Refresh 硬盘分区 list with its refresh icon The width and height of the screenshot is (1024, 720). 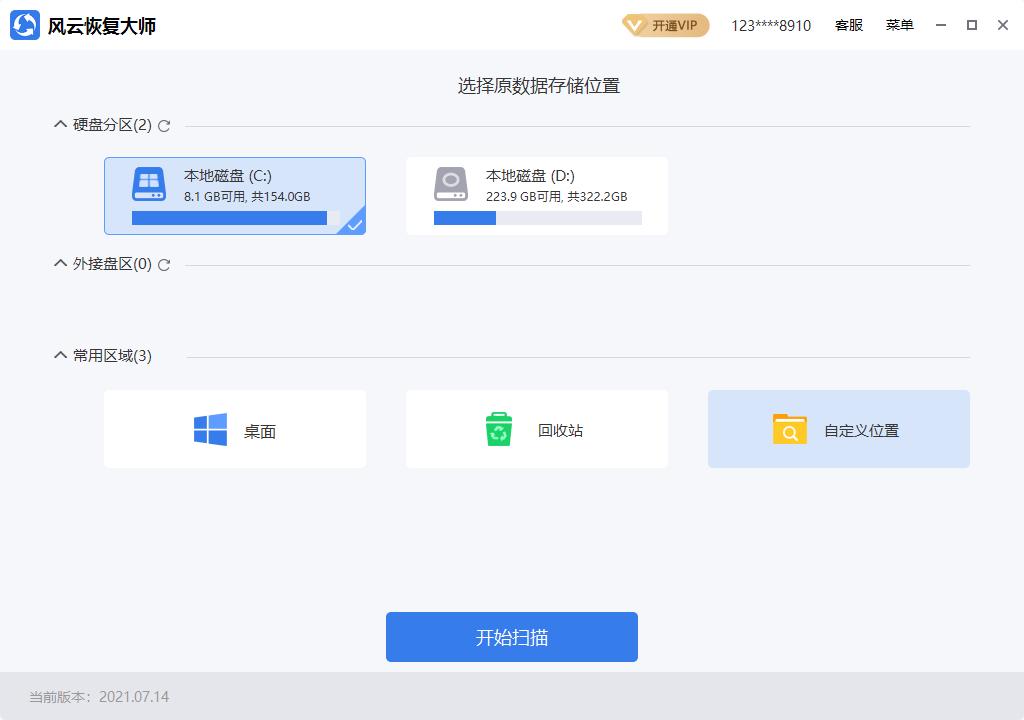click(164, 126)
